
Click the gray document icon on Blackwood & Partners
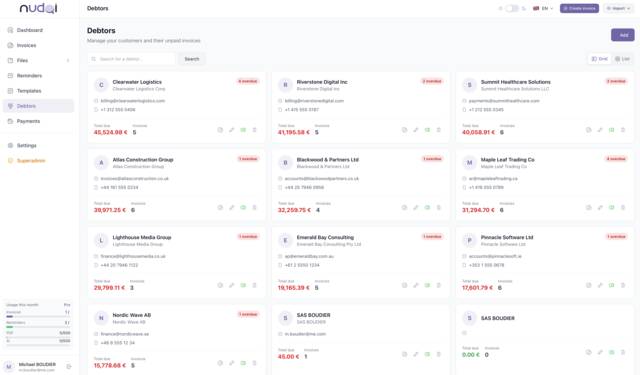pos(404,207)
